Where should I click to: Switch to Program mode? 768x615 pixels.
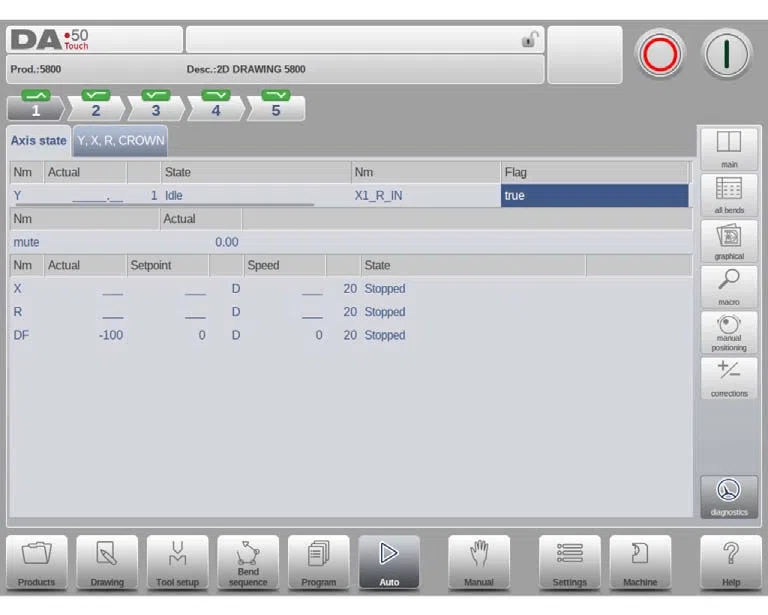(318, 562)
